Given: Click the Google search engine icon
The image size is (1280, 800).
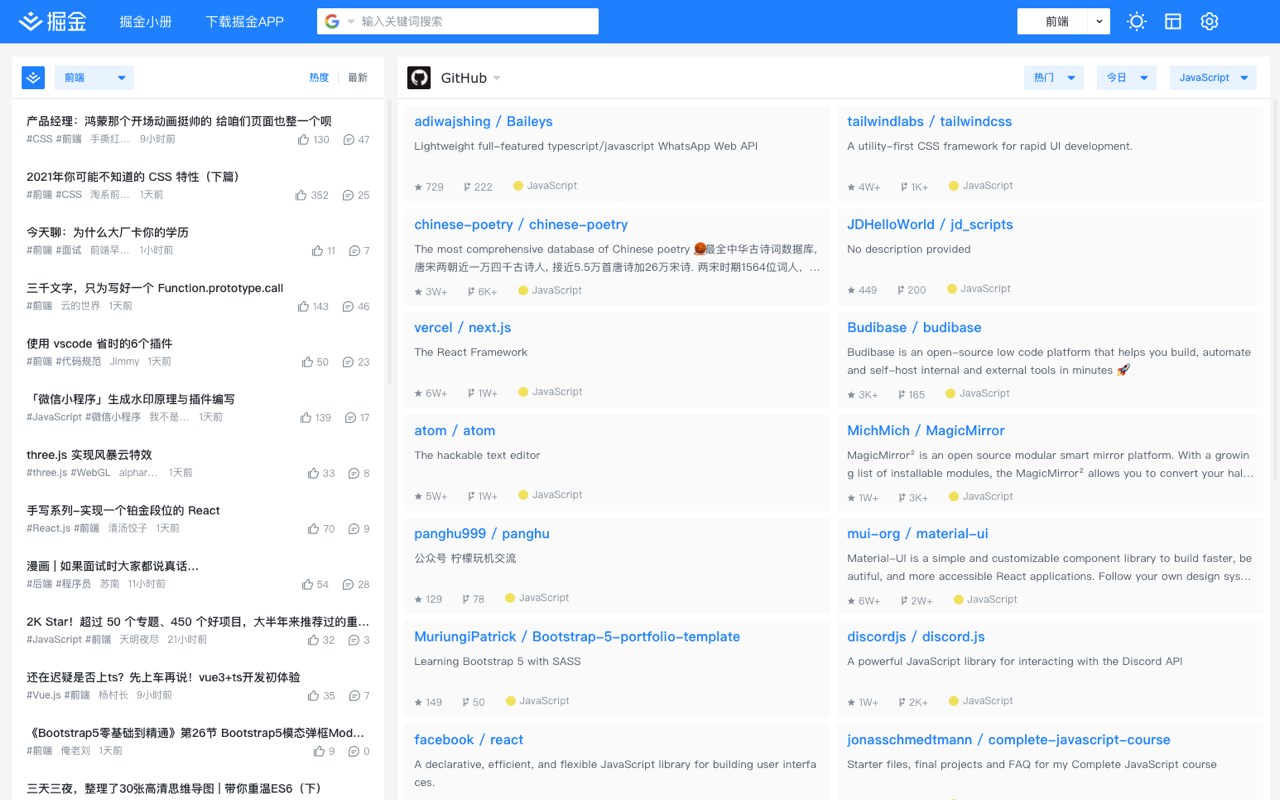Looking at the screenshot, I should (332, 21).
